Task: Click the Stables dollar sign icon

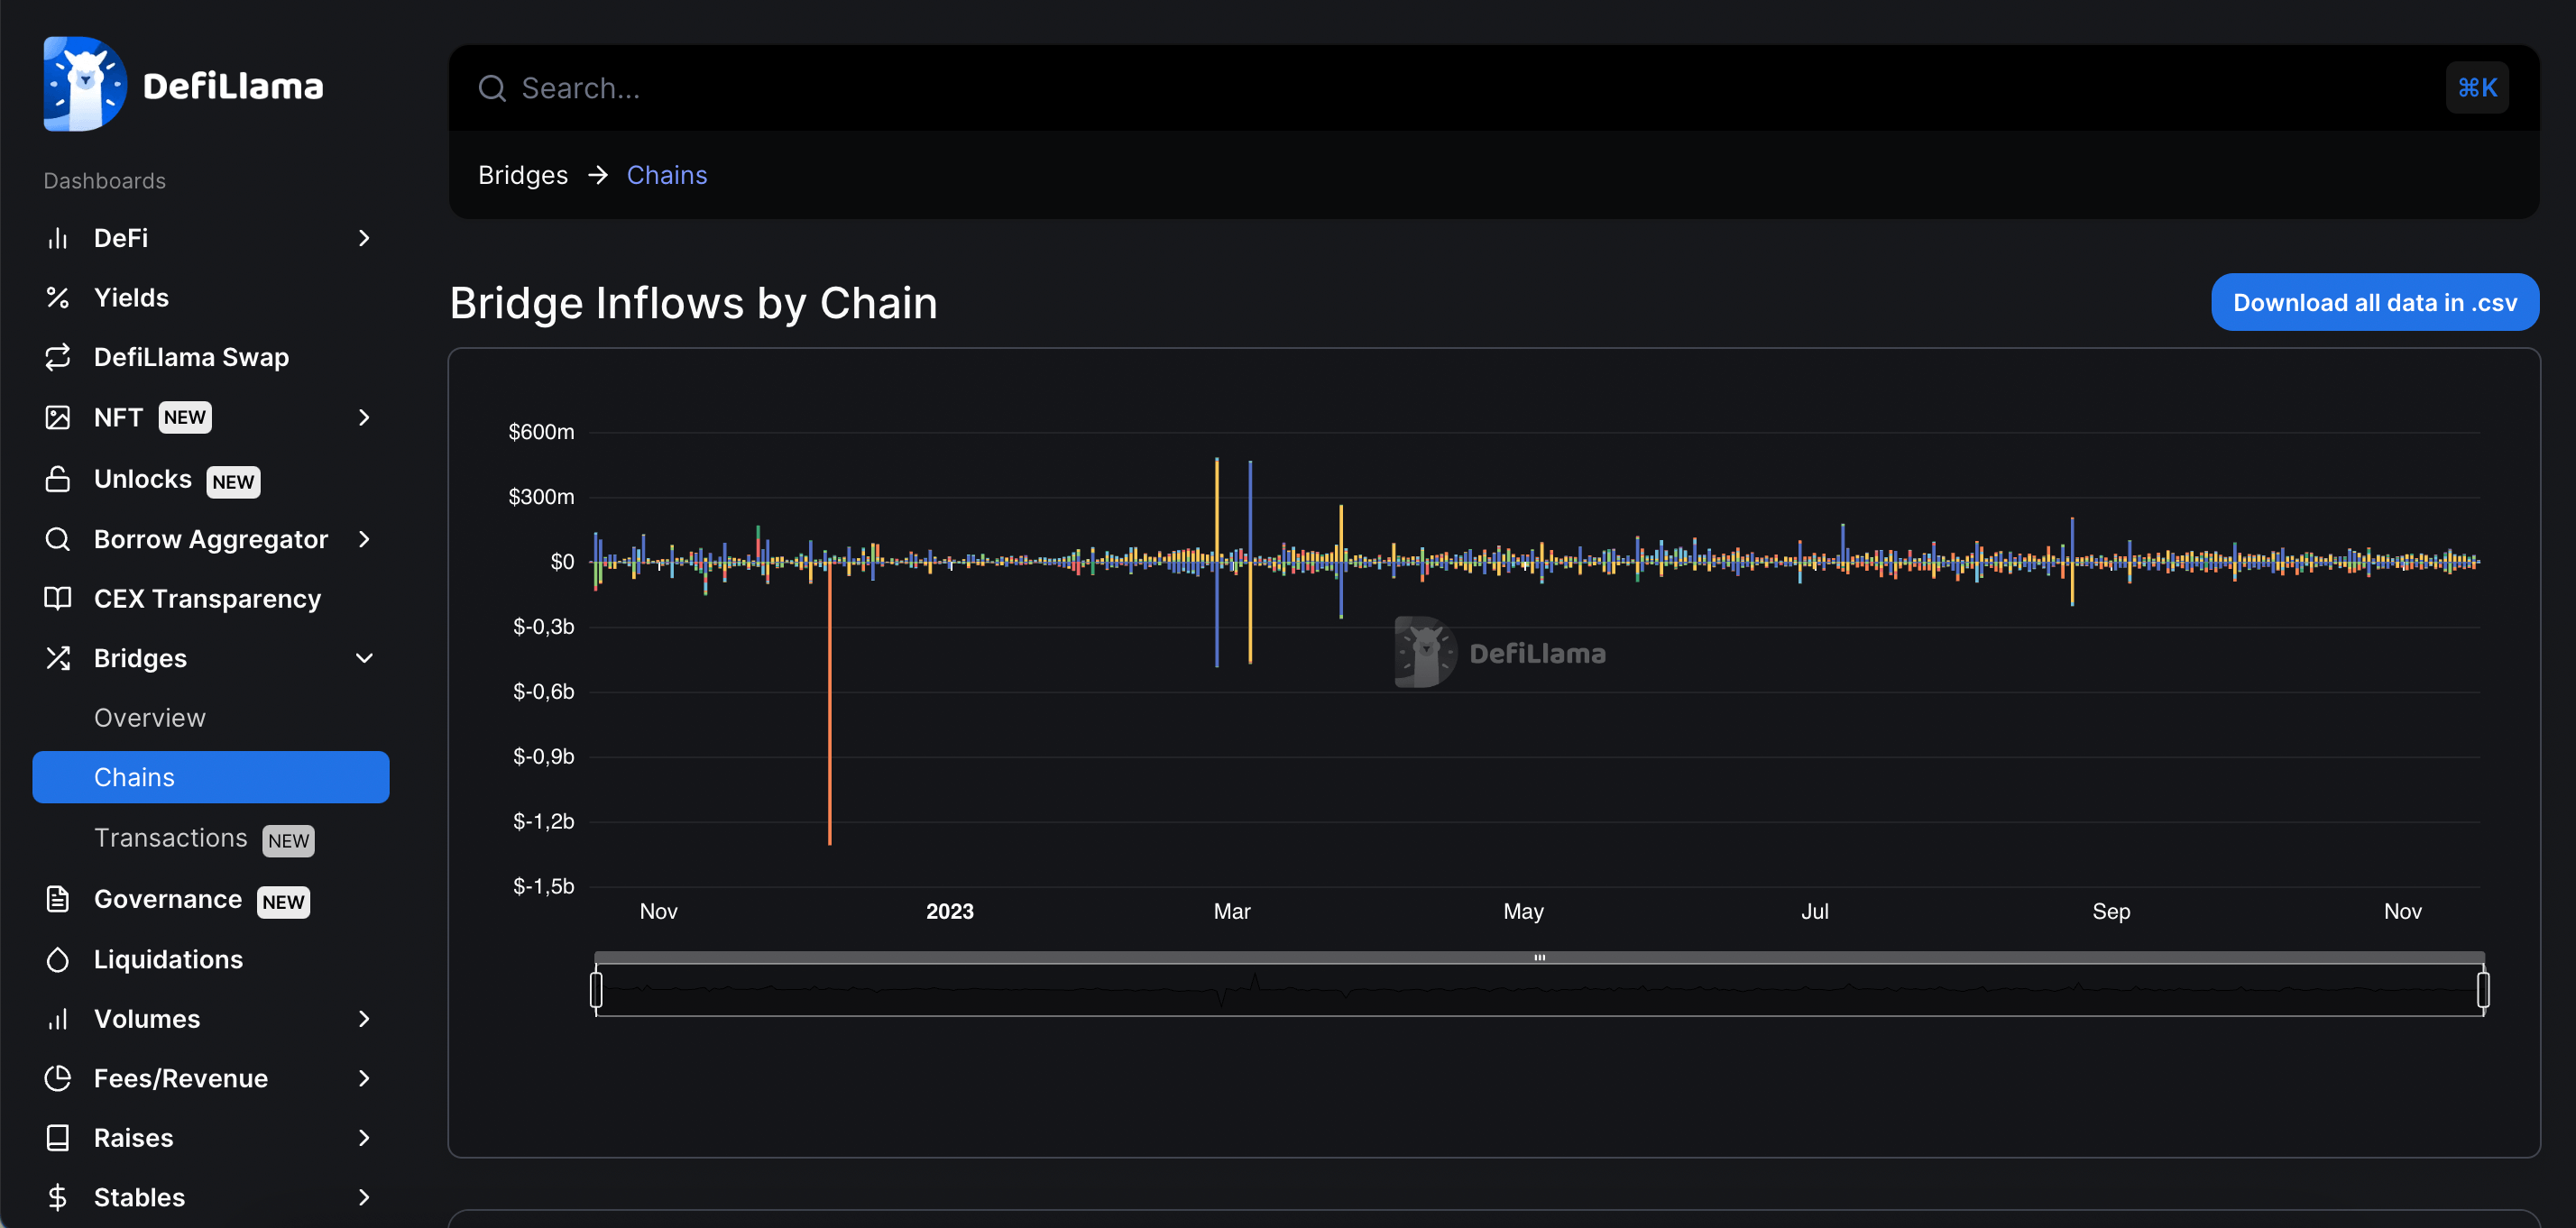Action: 57,1197
